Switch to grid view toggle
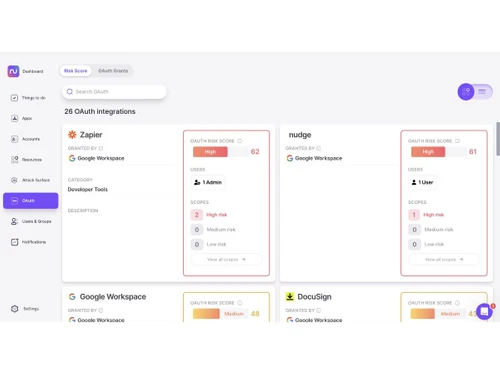This screenshot has height=375, width=500. 466,92
